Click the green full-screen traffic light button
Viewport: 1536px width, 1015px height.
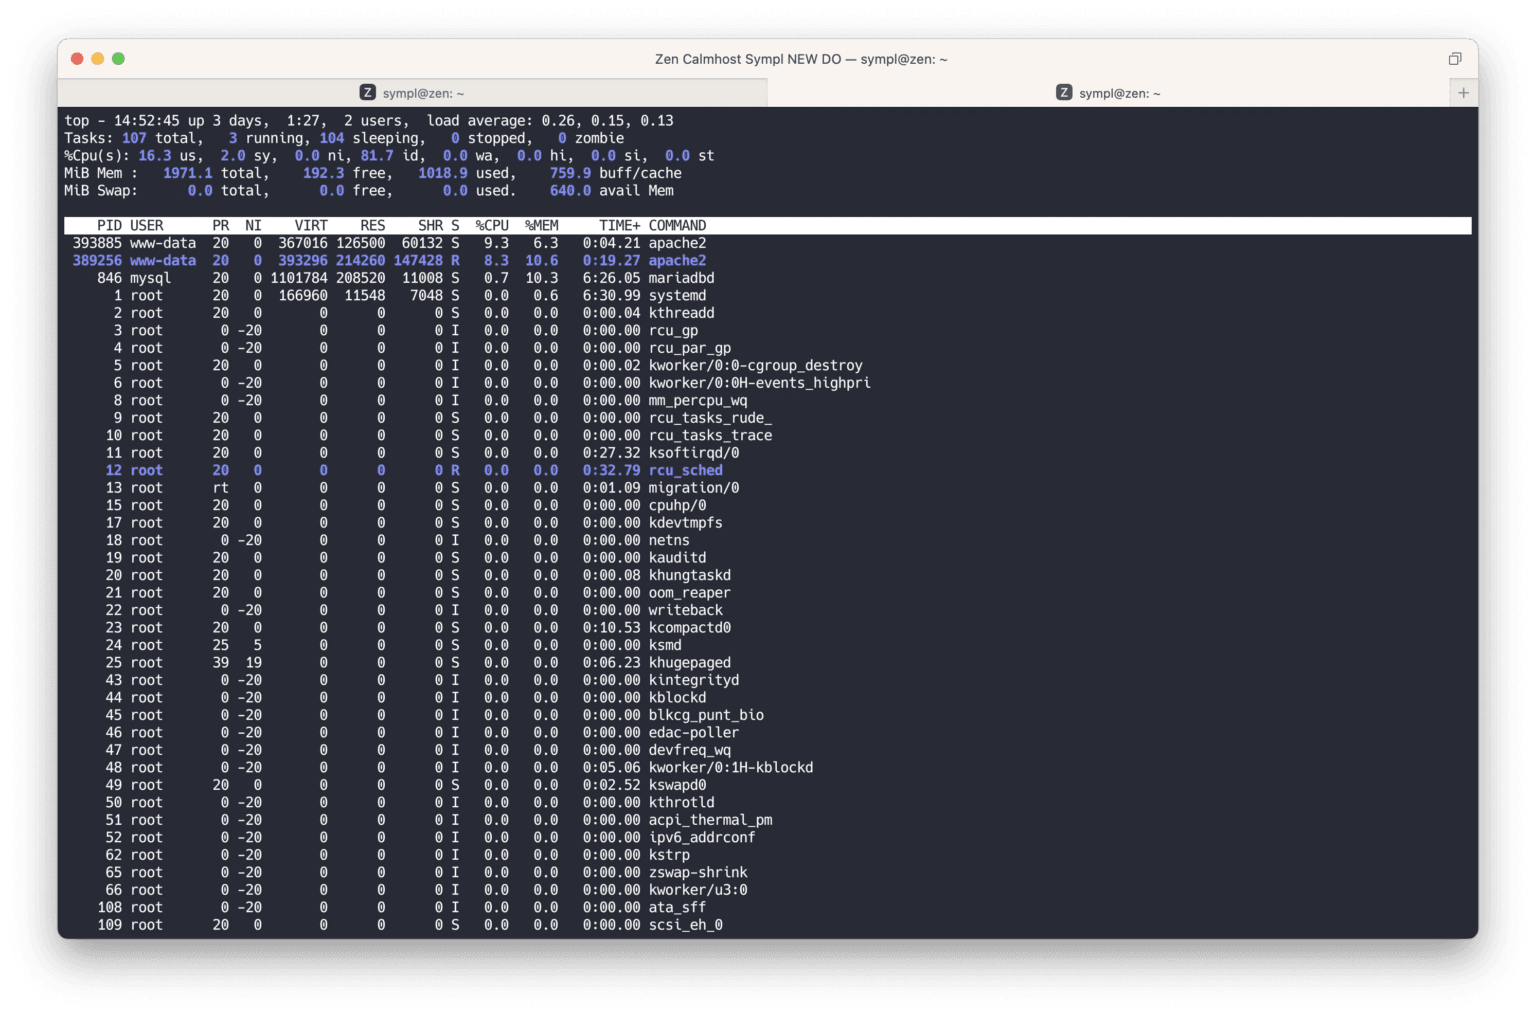click(x=118, y=59)
